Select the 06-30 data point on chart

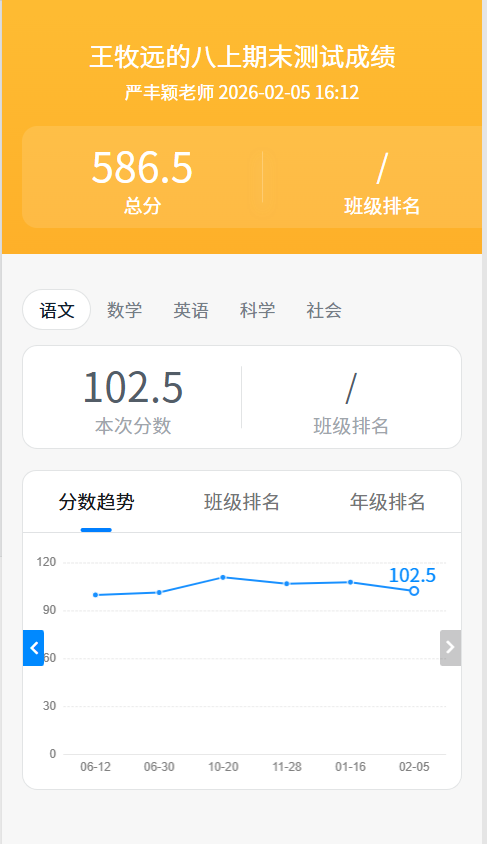click(x=159, y=593)
